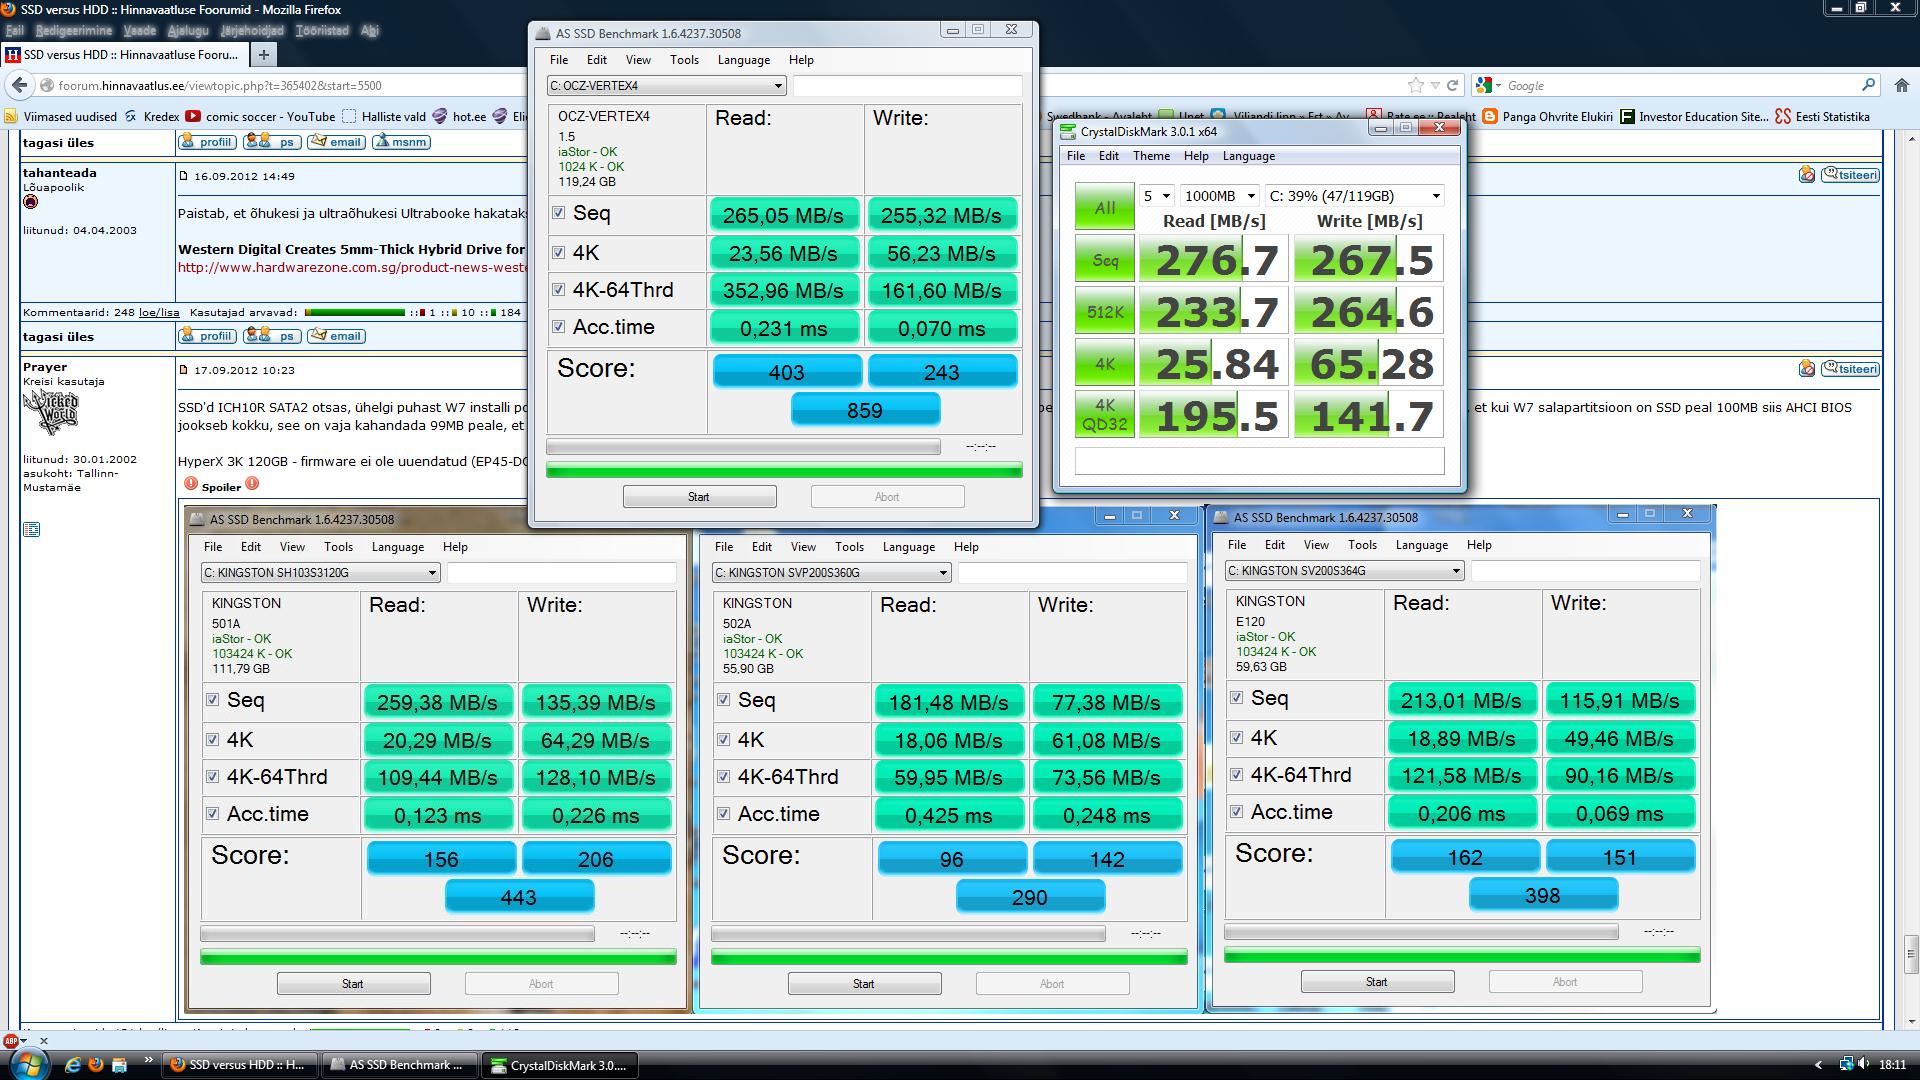
Task: Open CrystalDiskMark test count dropdown showing 5
Action: tap(1156, 196)
